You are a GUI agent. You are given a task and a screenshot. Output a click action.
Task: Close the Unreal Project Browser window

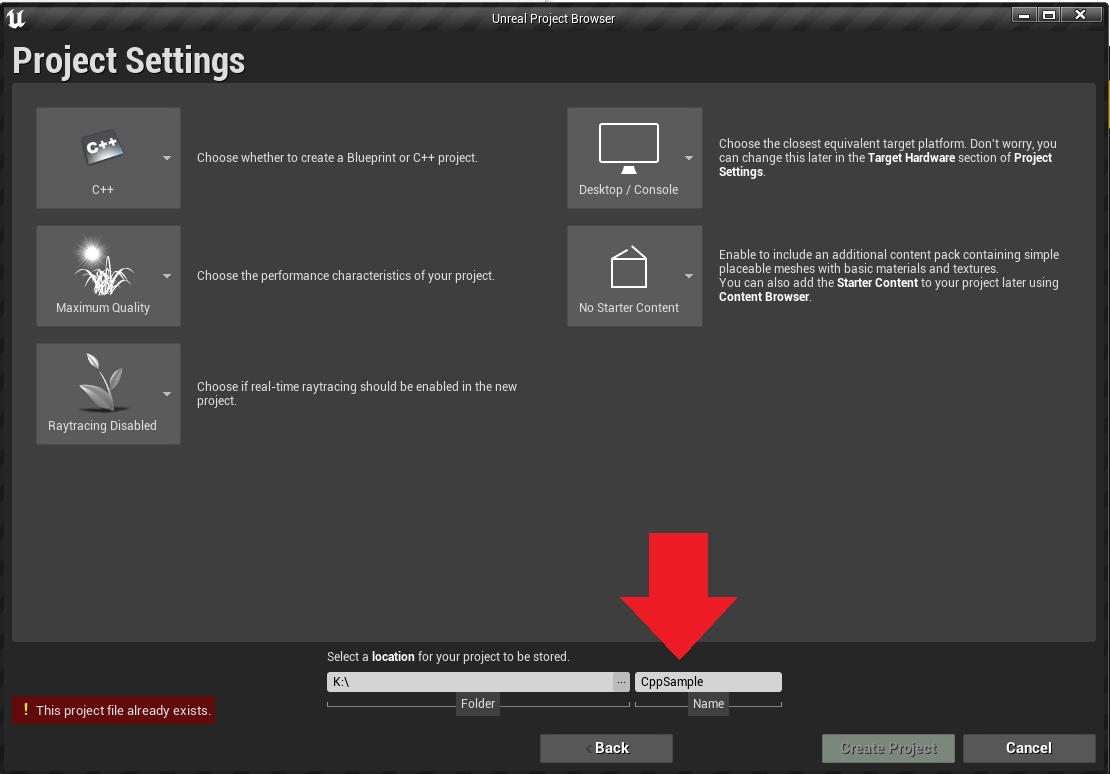pyautogui.click(x=1080, y=15)
